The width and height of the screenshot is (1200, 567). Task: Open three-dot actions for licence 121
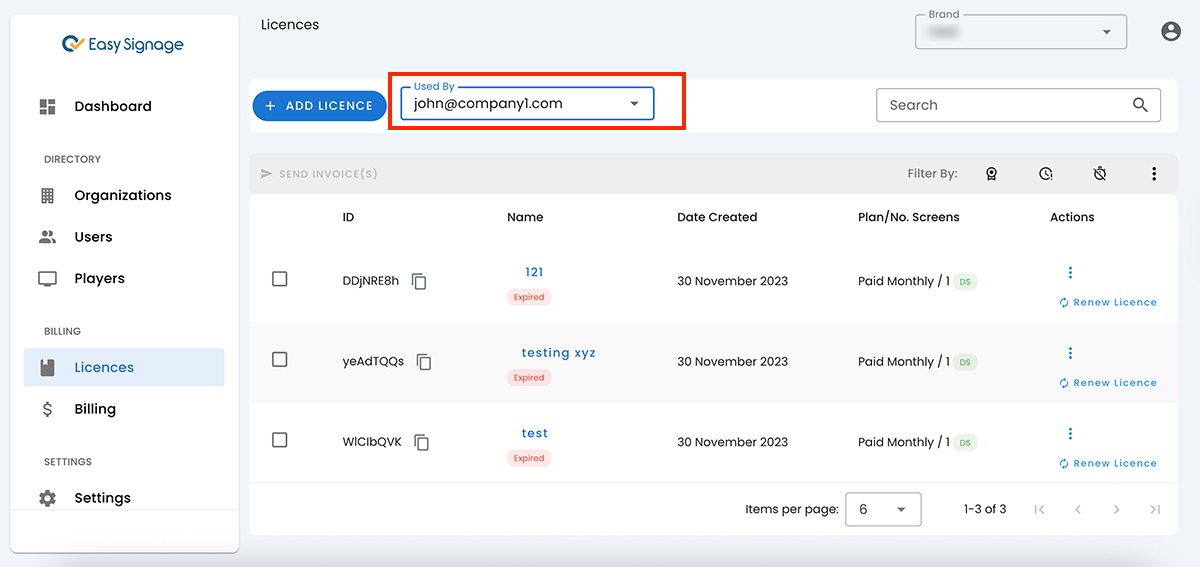pyautogui.click(x=1070, y=273)
